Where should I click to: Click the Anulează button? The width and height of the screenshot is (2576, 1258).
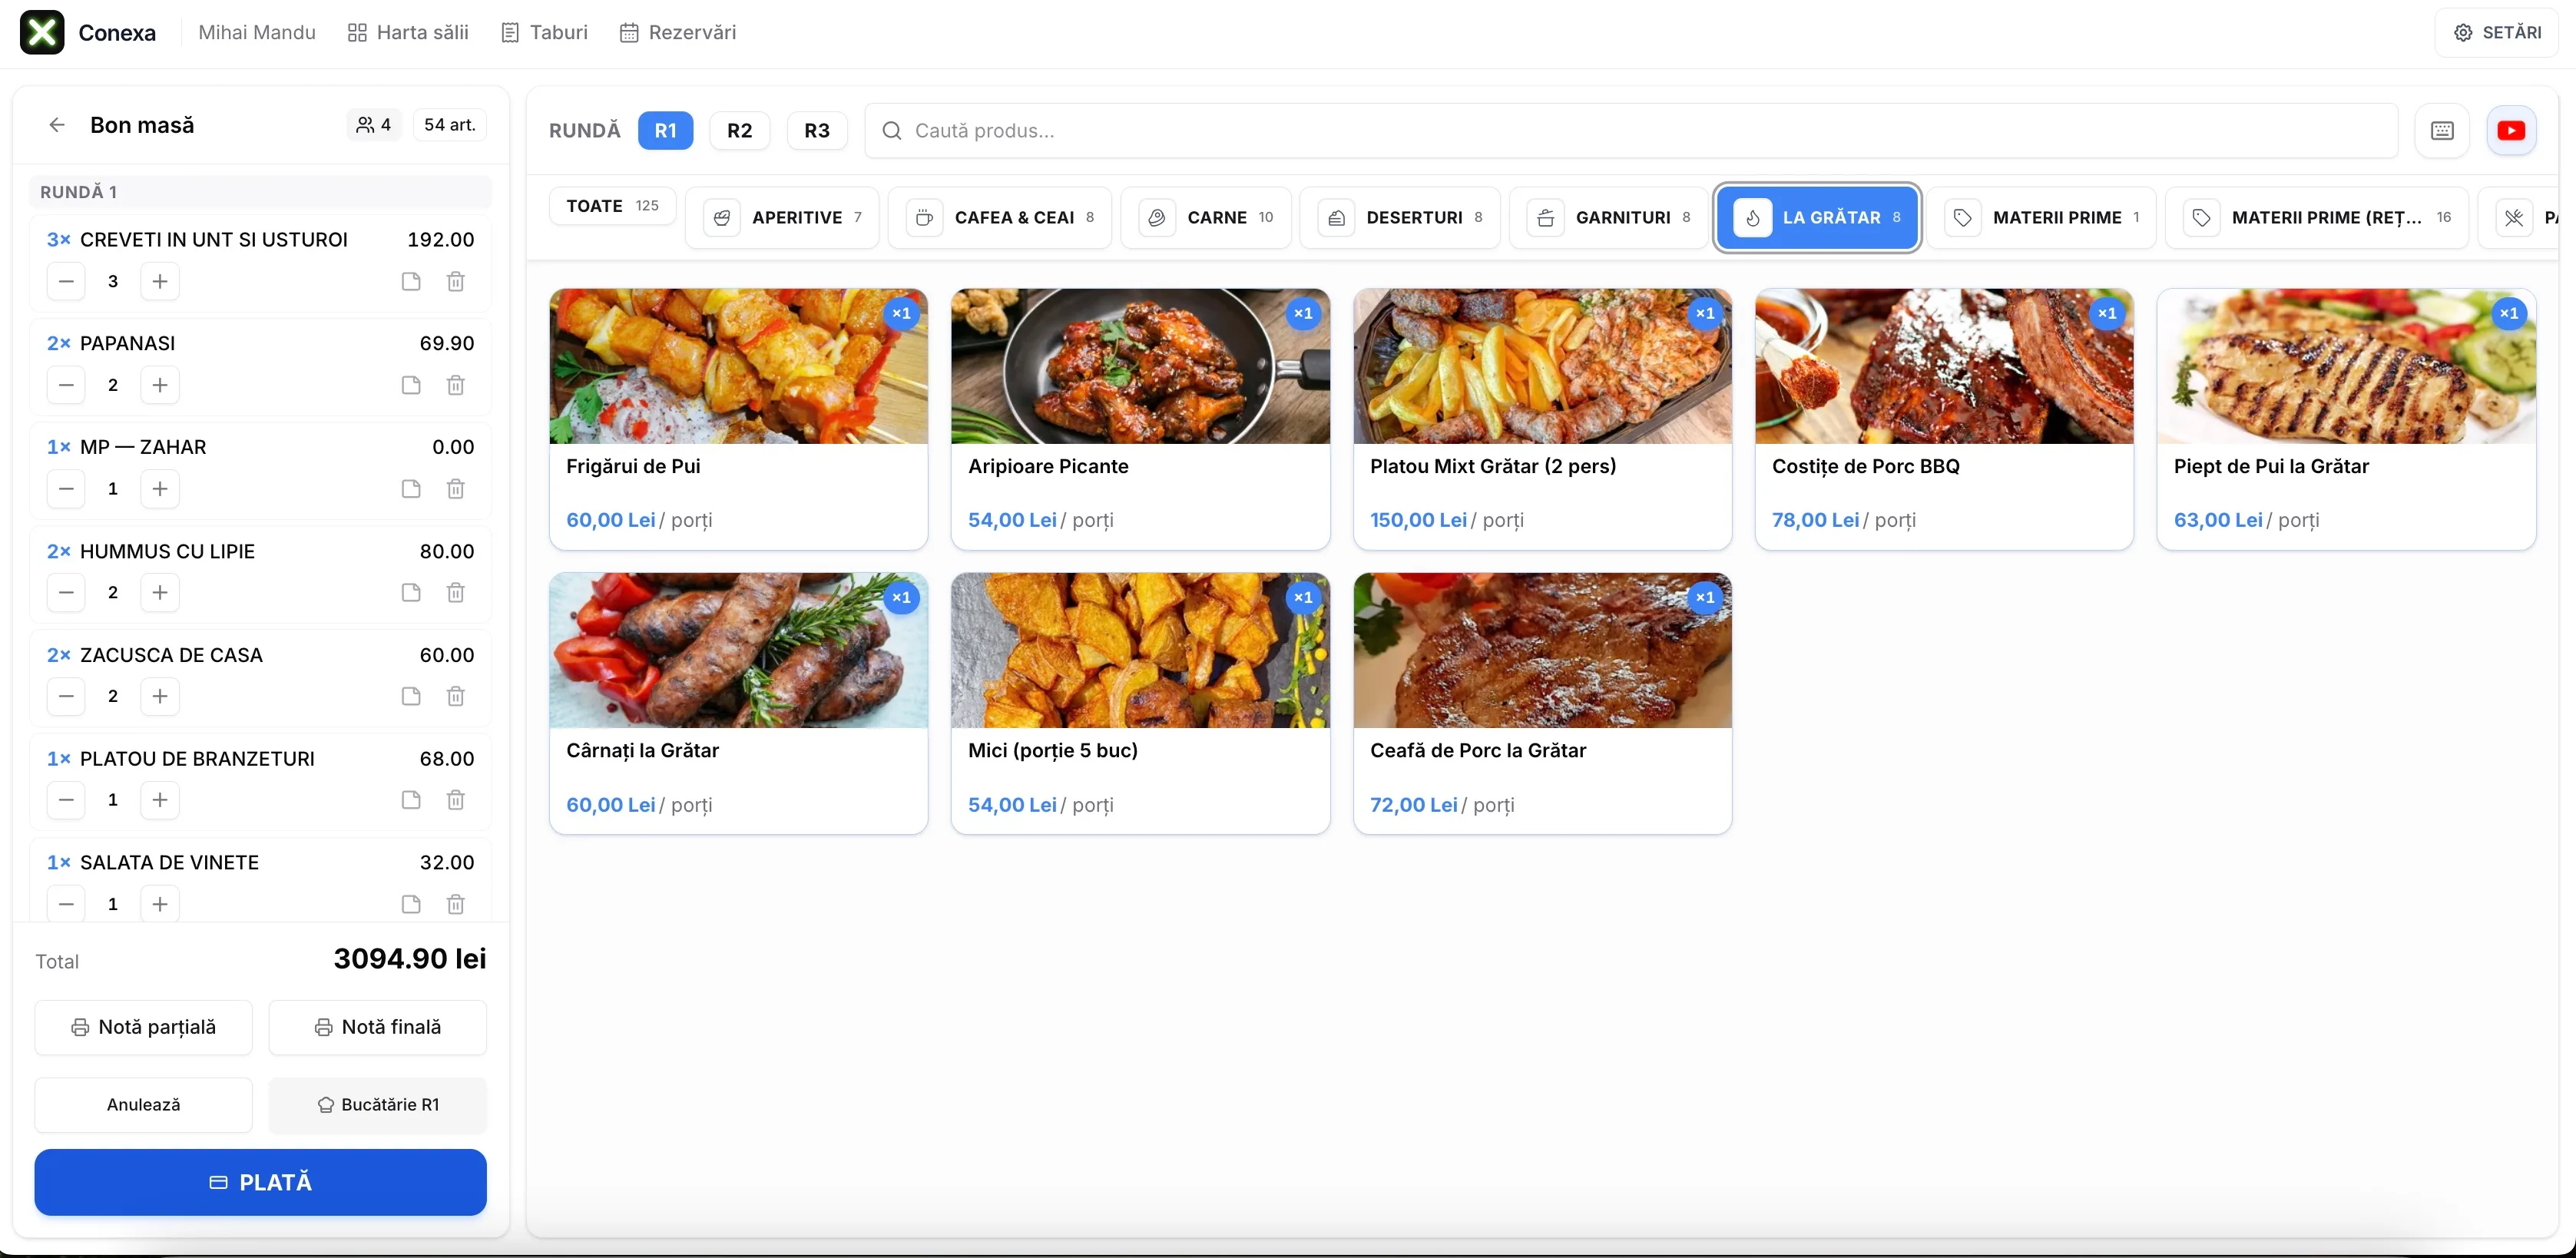(143, 1105)
